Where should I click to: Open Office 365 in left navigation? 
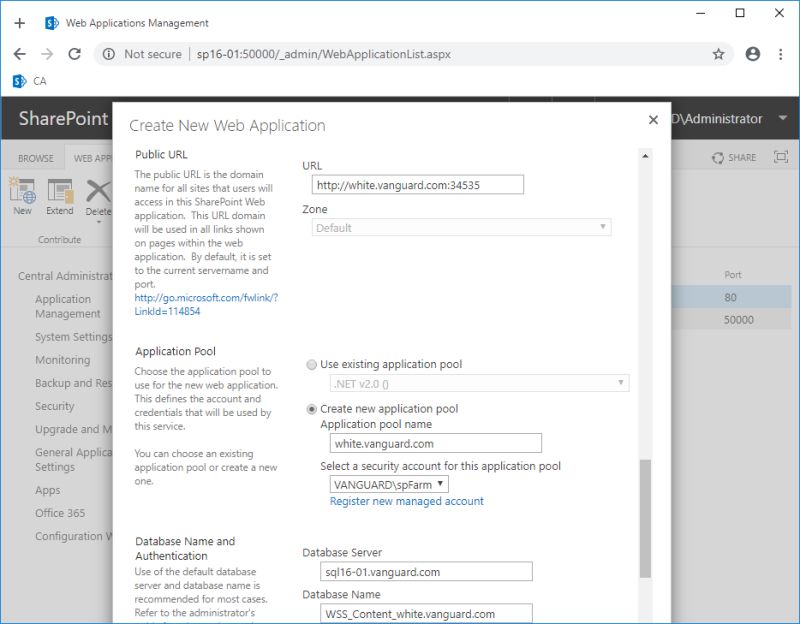(x=60, y=513)
